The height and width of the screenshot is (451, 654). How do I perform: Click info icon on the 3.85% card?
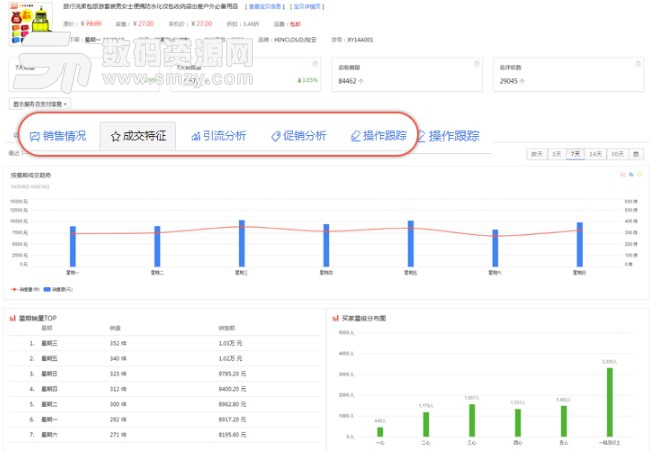click(315, 64)
